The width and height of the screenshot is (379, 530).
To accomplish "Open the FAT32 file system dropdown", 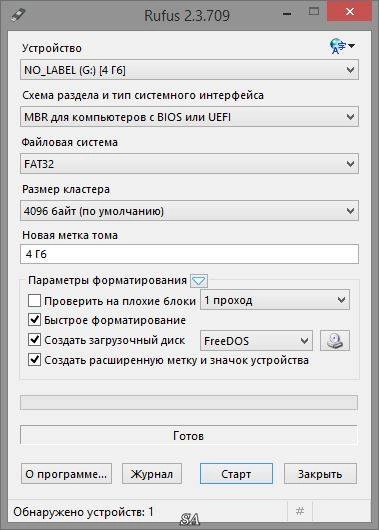I will pyautogui.click(x=189, y=164).
